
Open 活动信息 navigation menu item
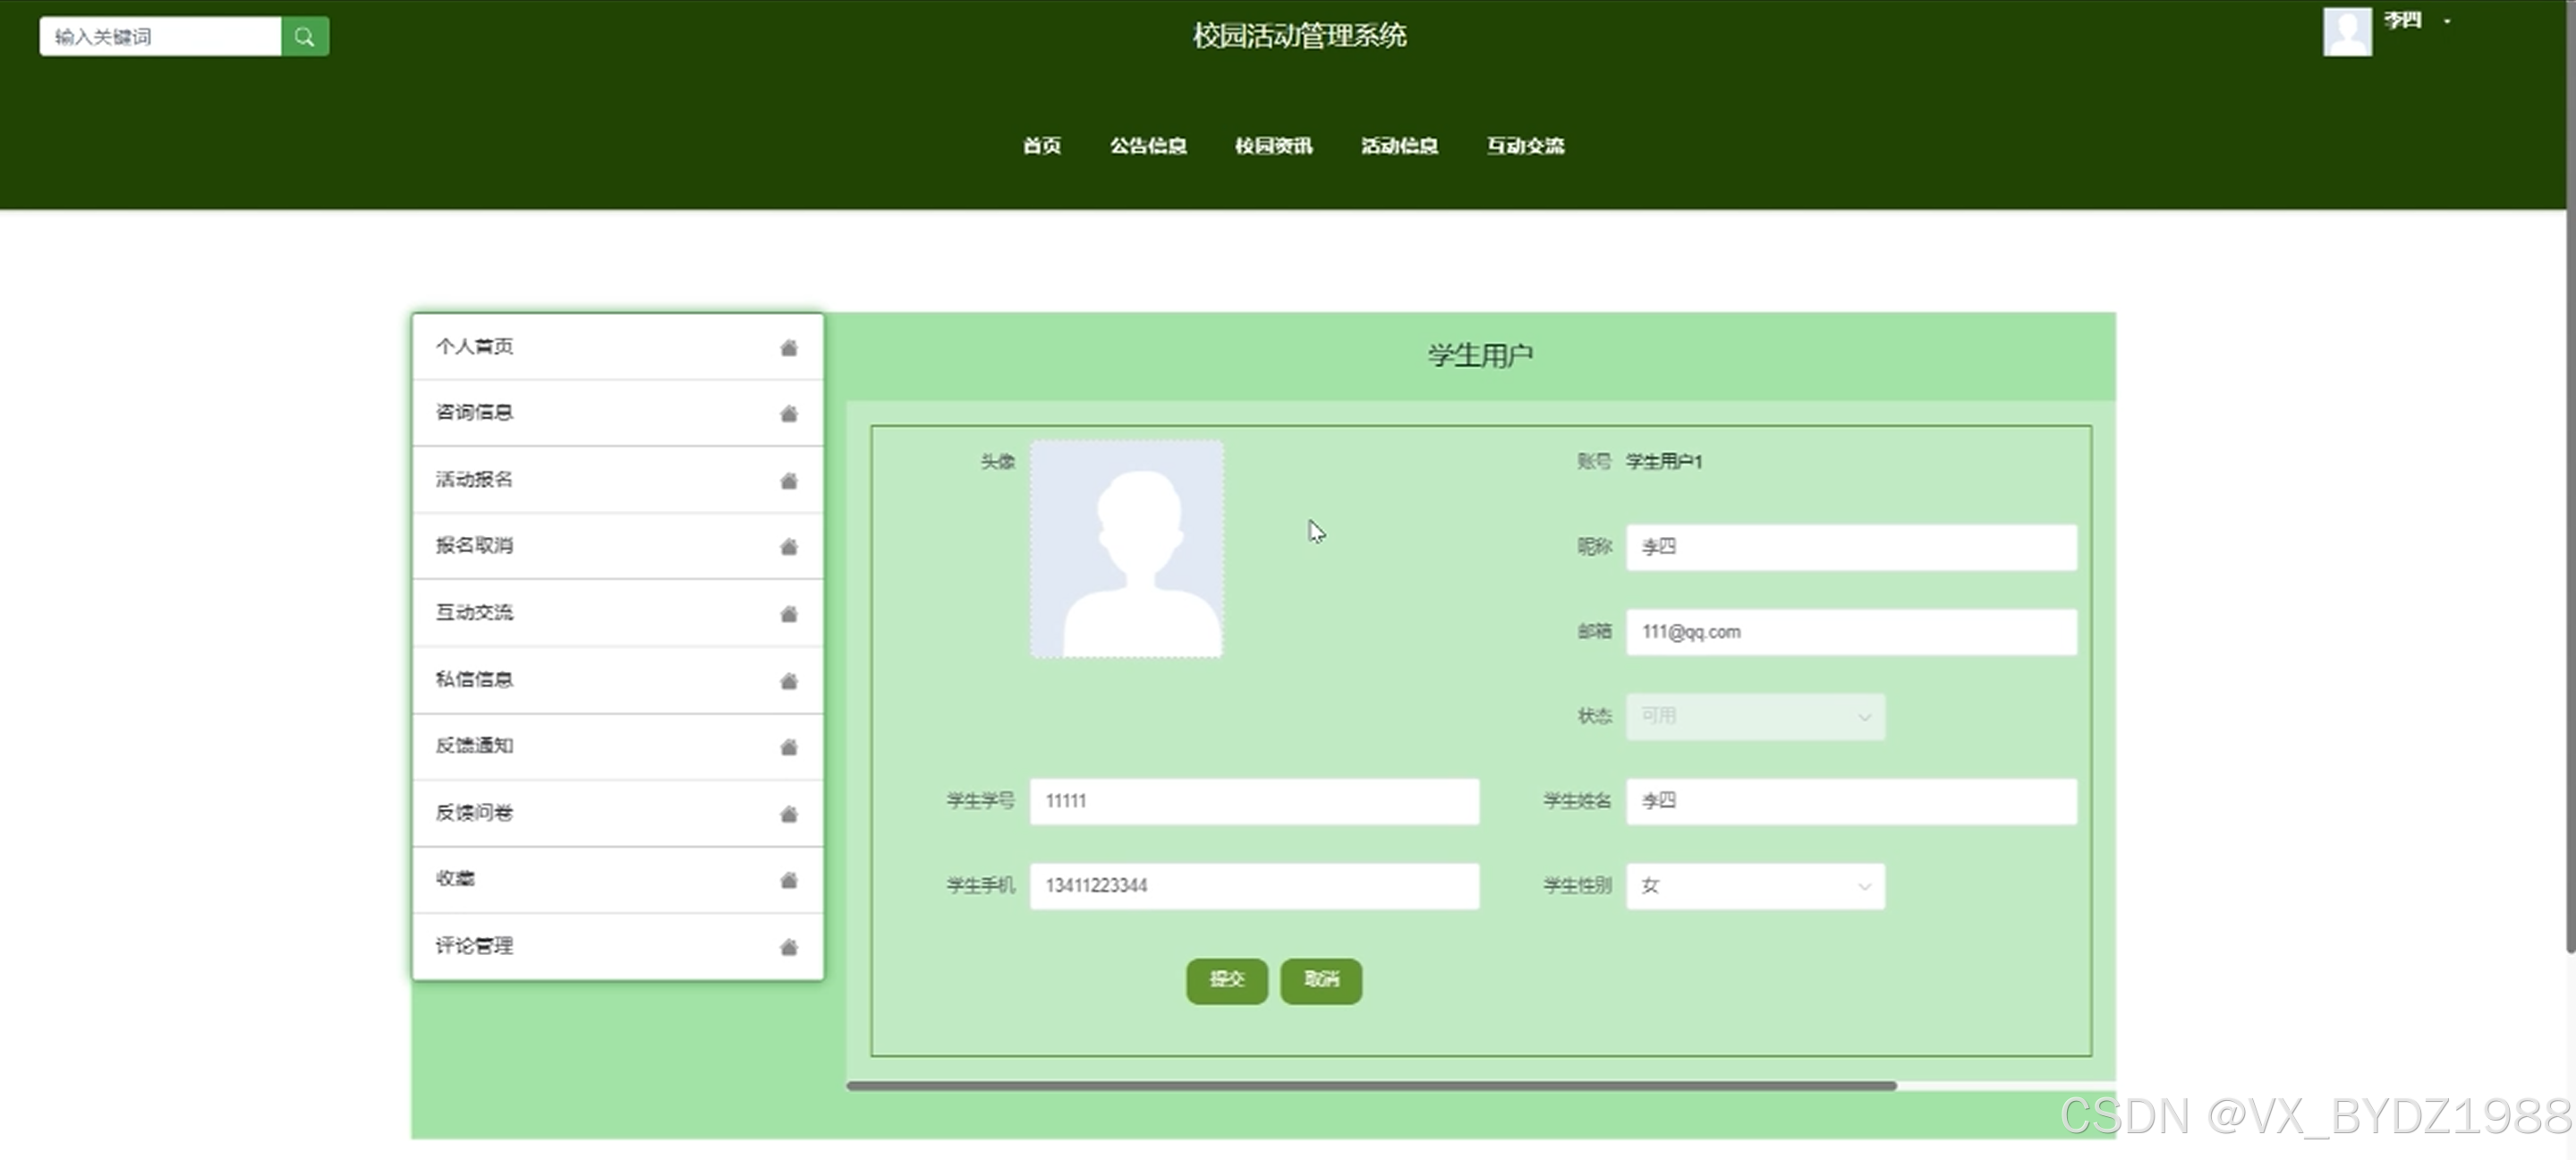pyautogui.click(x=1399, y=146)
